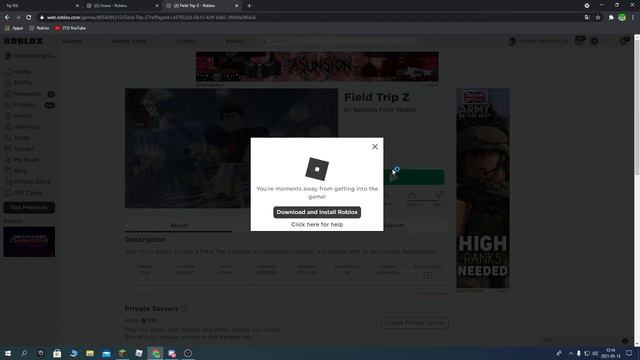Open Windows taskbar search
Image resolution: width=640 pixels, height=360 pixels.
(24, 353)
